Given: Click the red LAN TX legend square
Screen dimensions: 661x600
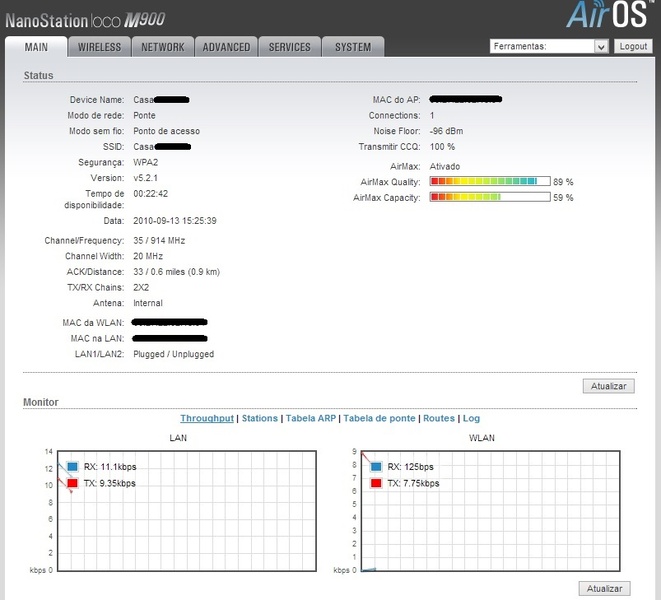Looking at the screenshot, I should 73,483.
